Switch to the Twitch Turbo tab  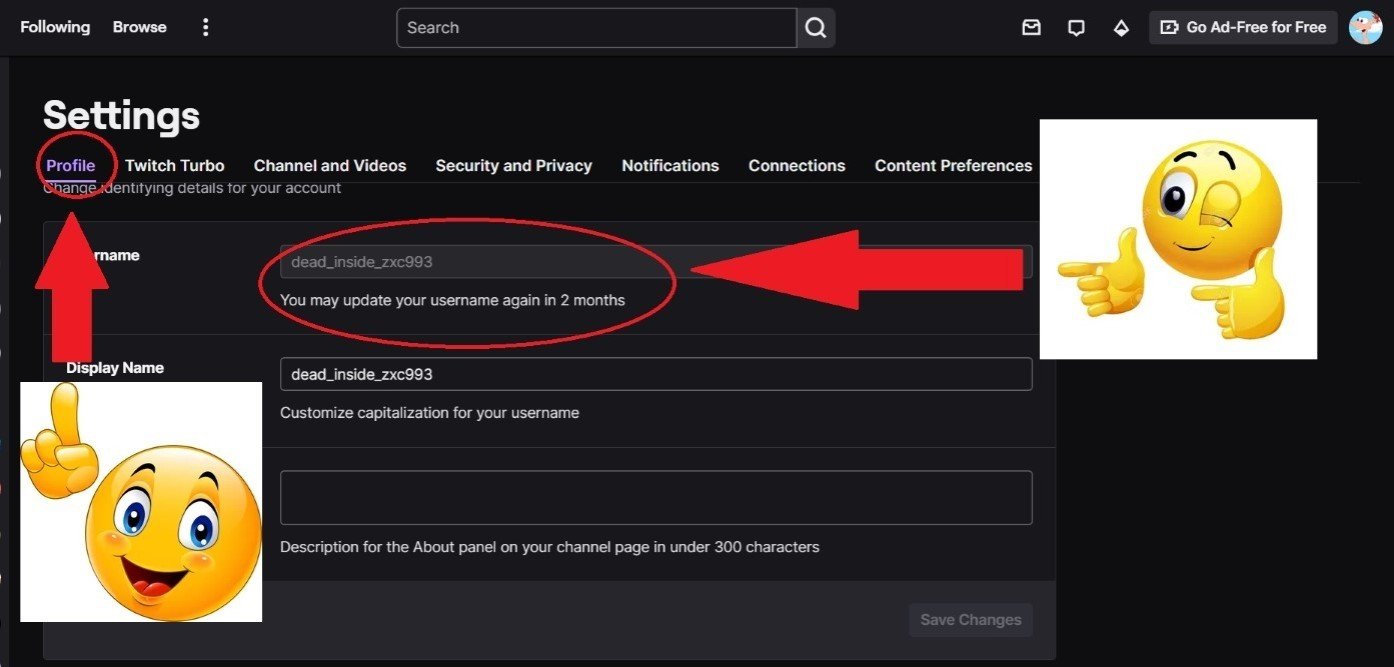[x=175, y=166]
